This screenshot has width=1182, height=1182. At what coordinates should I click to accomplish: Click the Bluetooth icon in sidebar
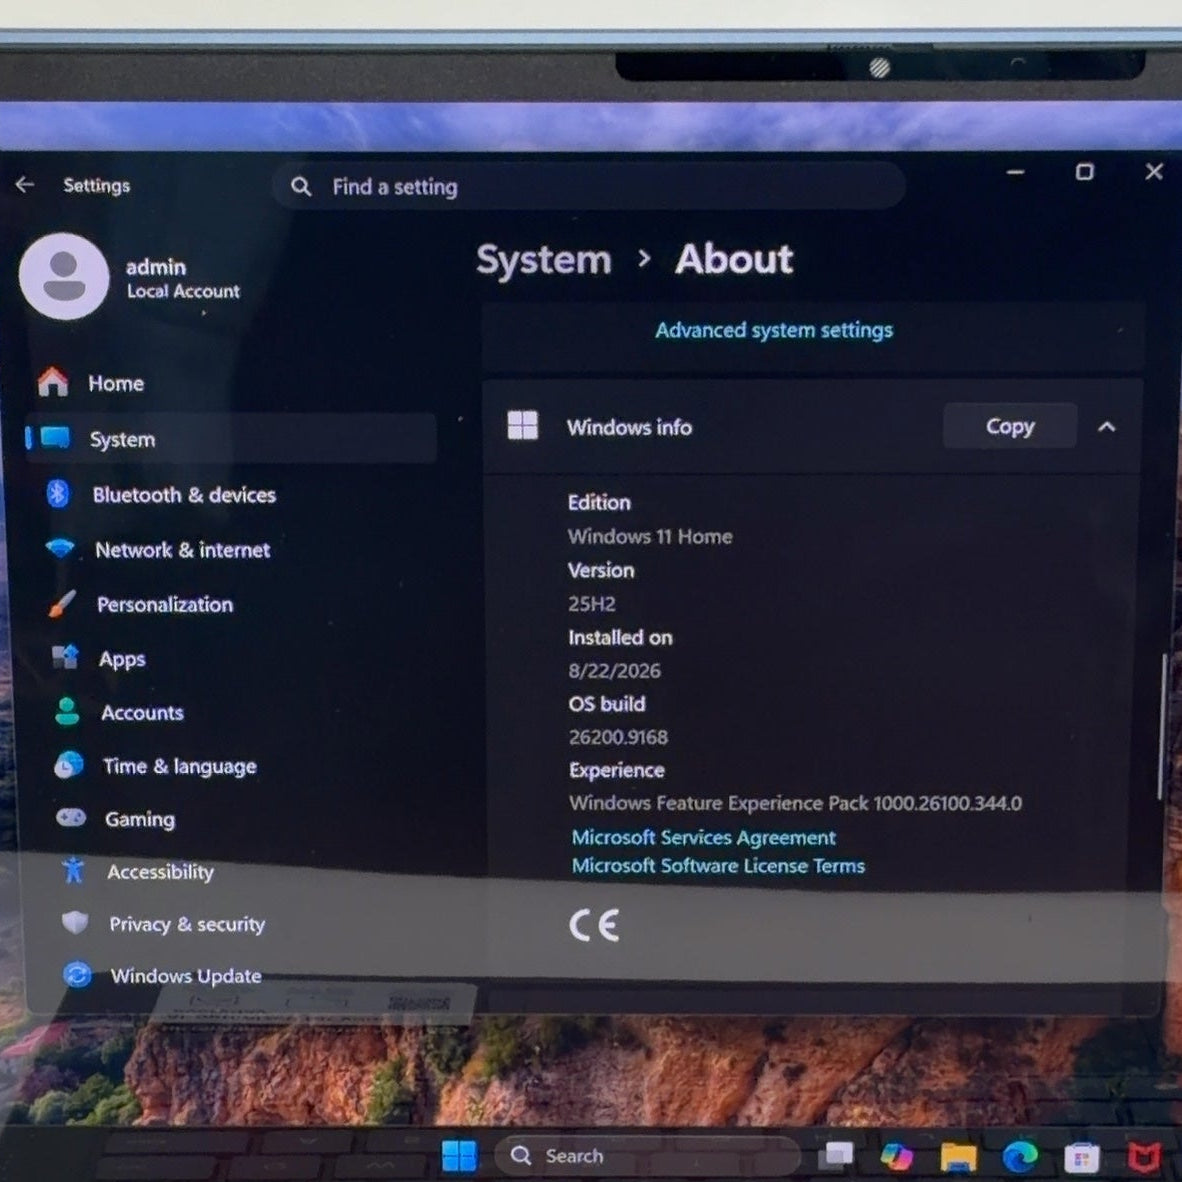(x=58, y=494)
